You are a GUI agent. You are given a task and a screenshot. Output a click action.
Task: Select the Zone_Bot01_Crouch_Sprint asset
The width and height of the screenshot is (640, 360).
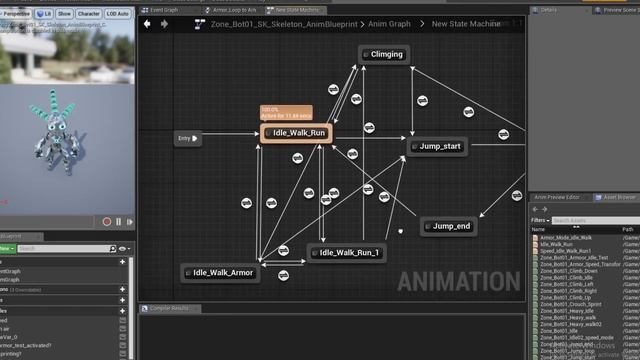pyautogui.click(x=571, y=304)
